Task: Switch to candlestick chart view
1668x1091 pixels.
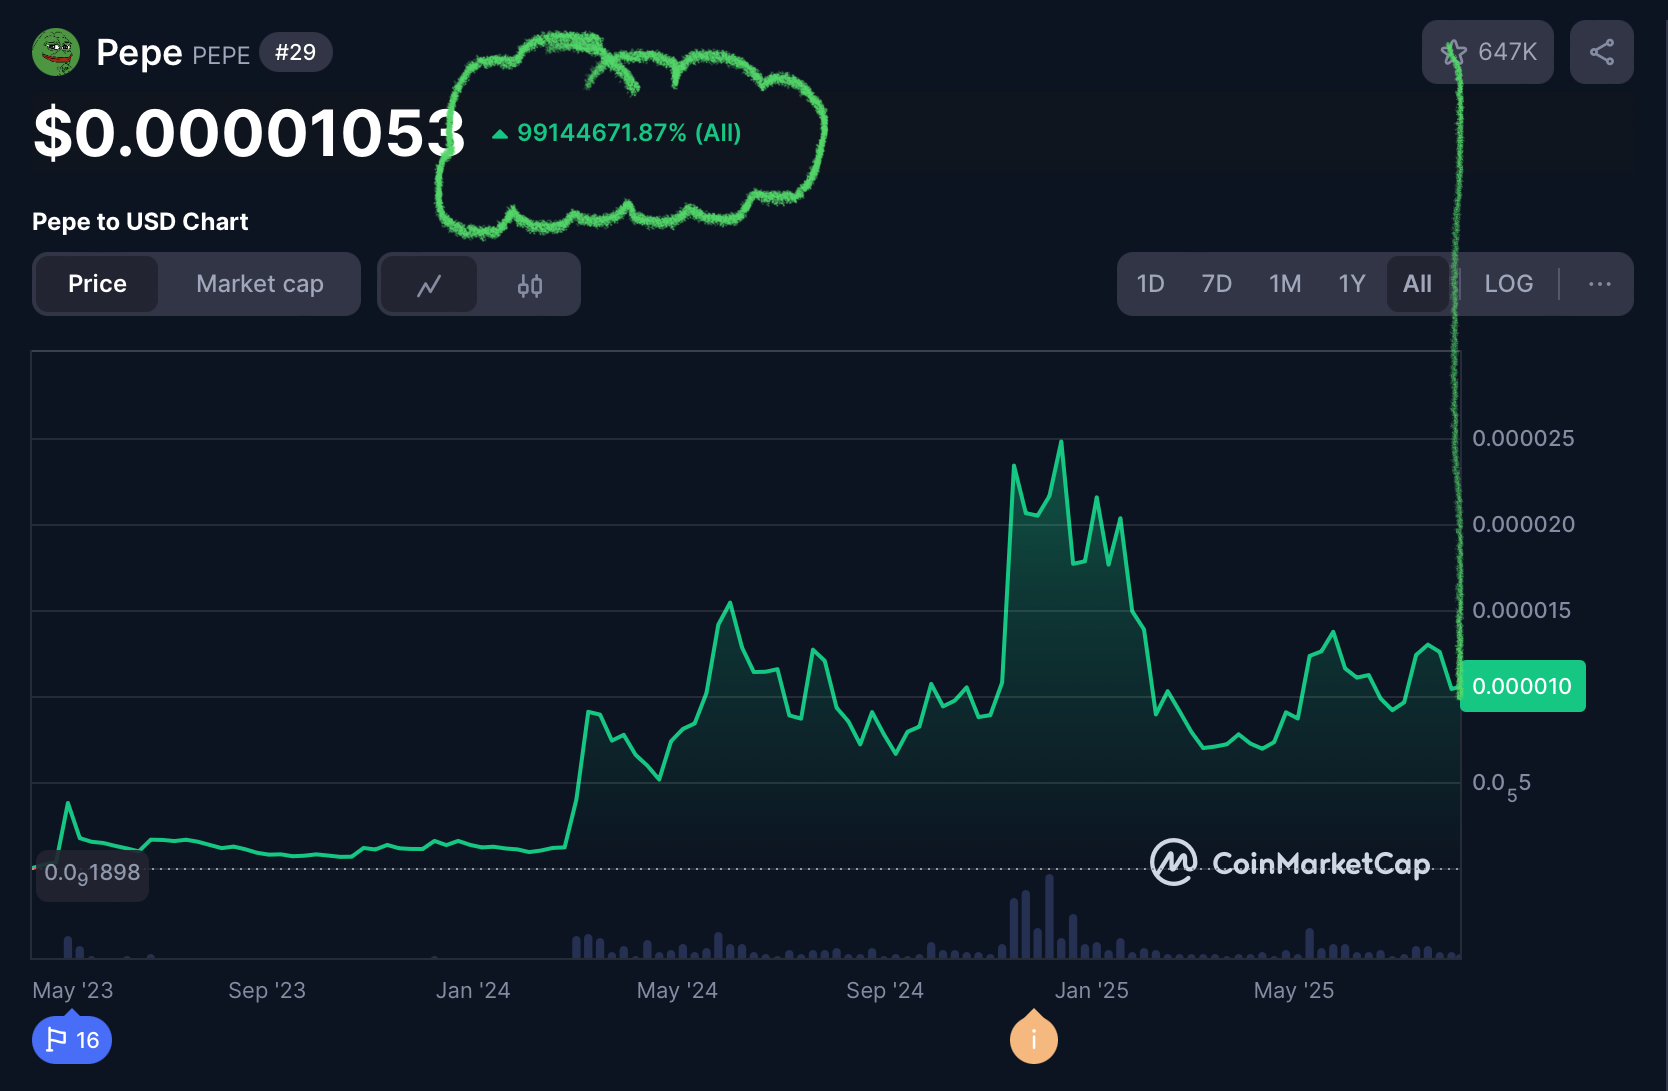Action: point(530,285)
